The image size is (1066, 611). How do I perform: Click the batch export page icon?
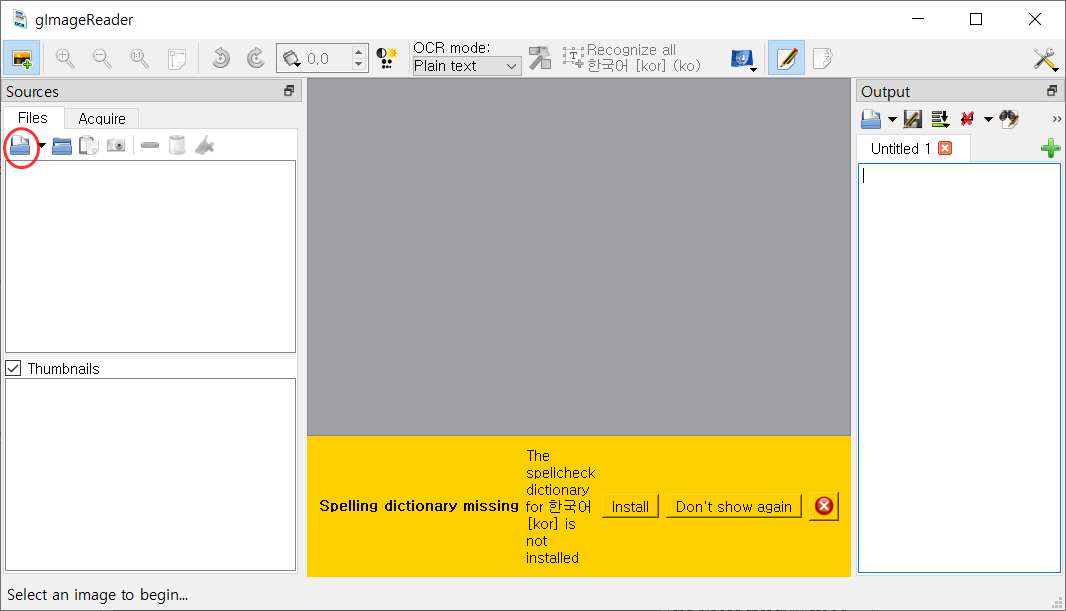823,58
